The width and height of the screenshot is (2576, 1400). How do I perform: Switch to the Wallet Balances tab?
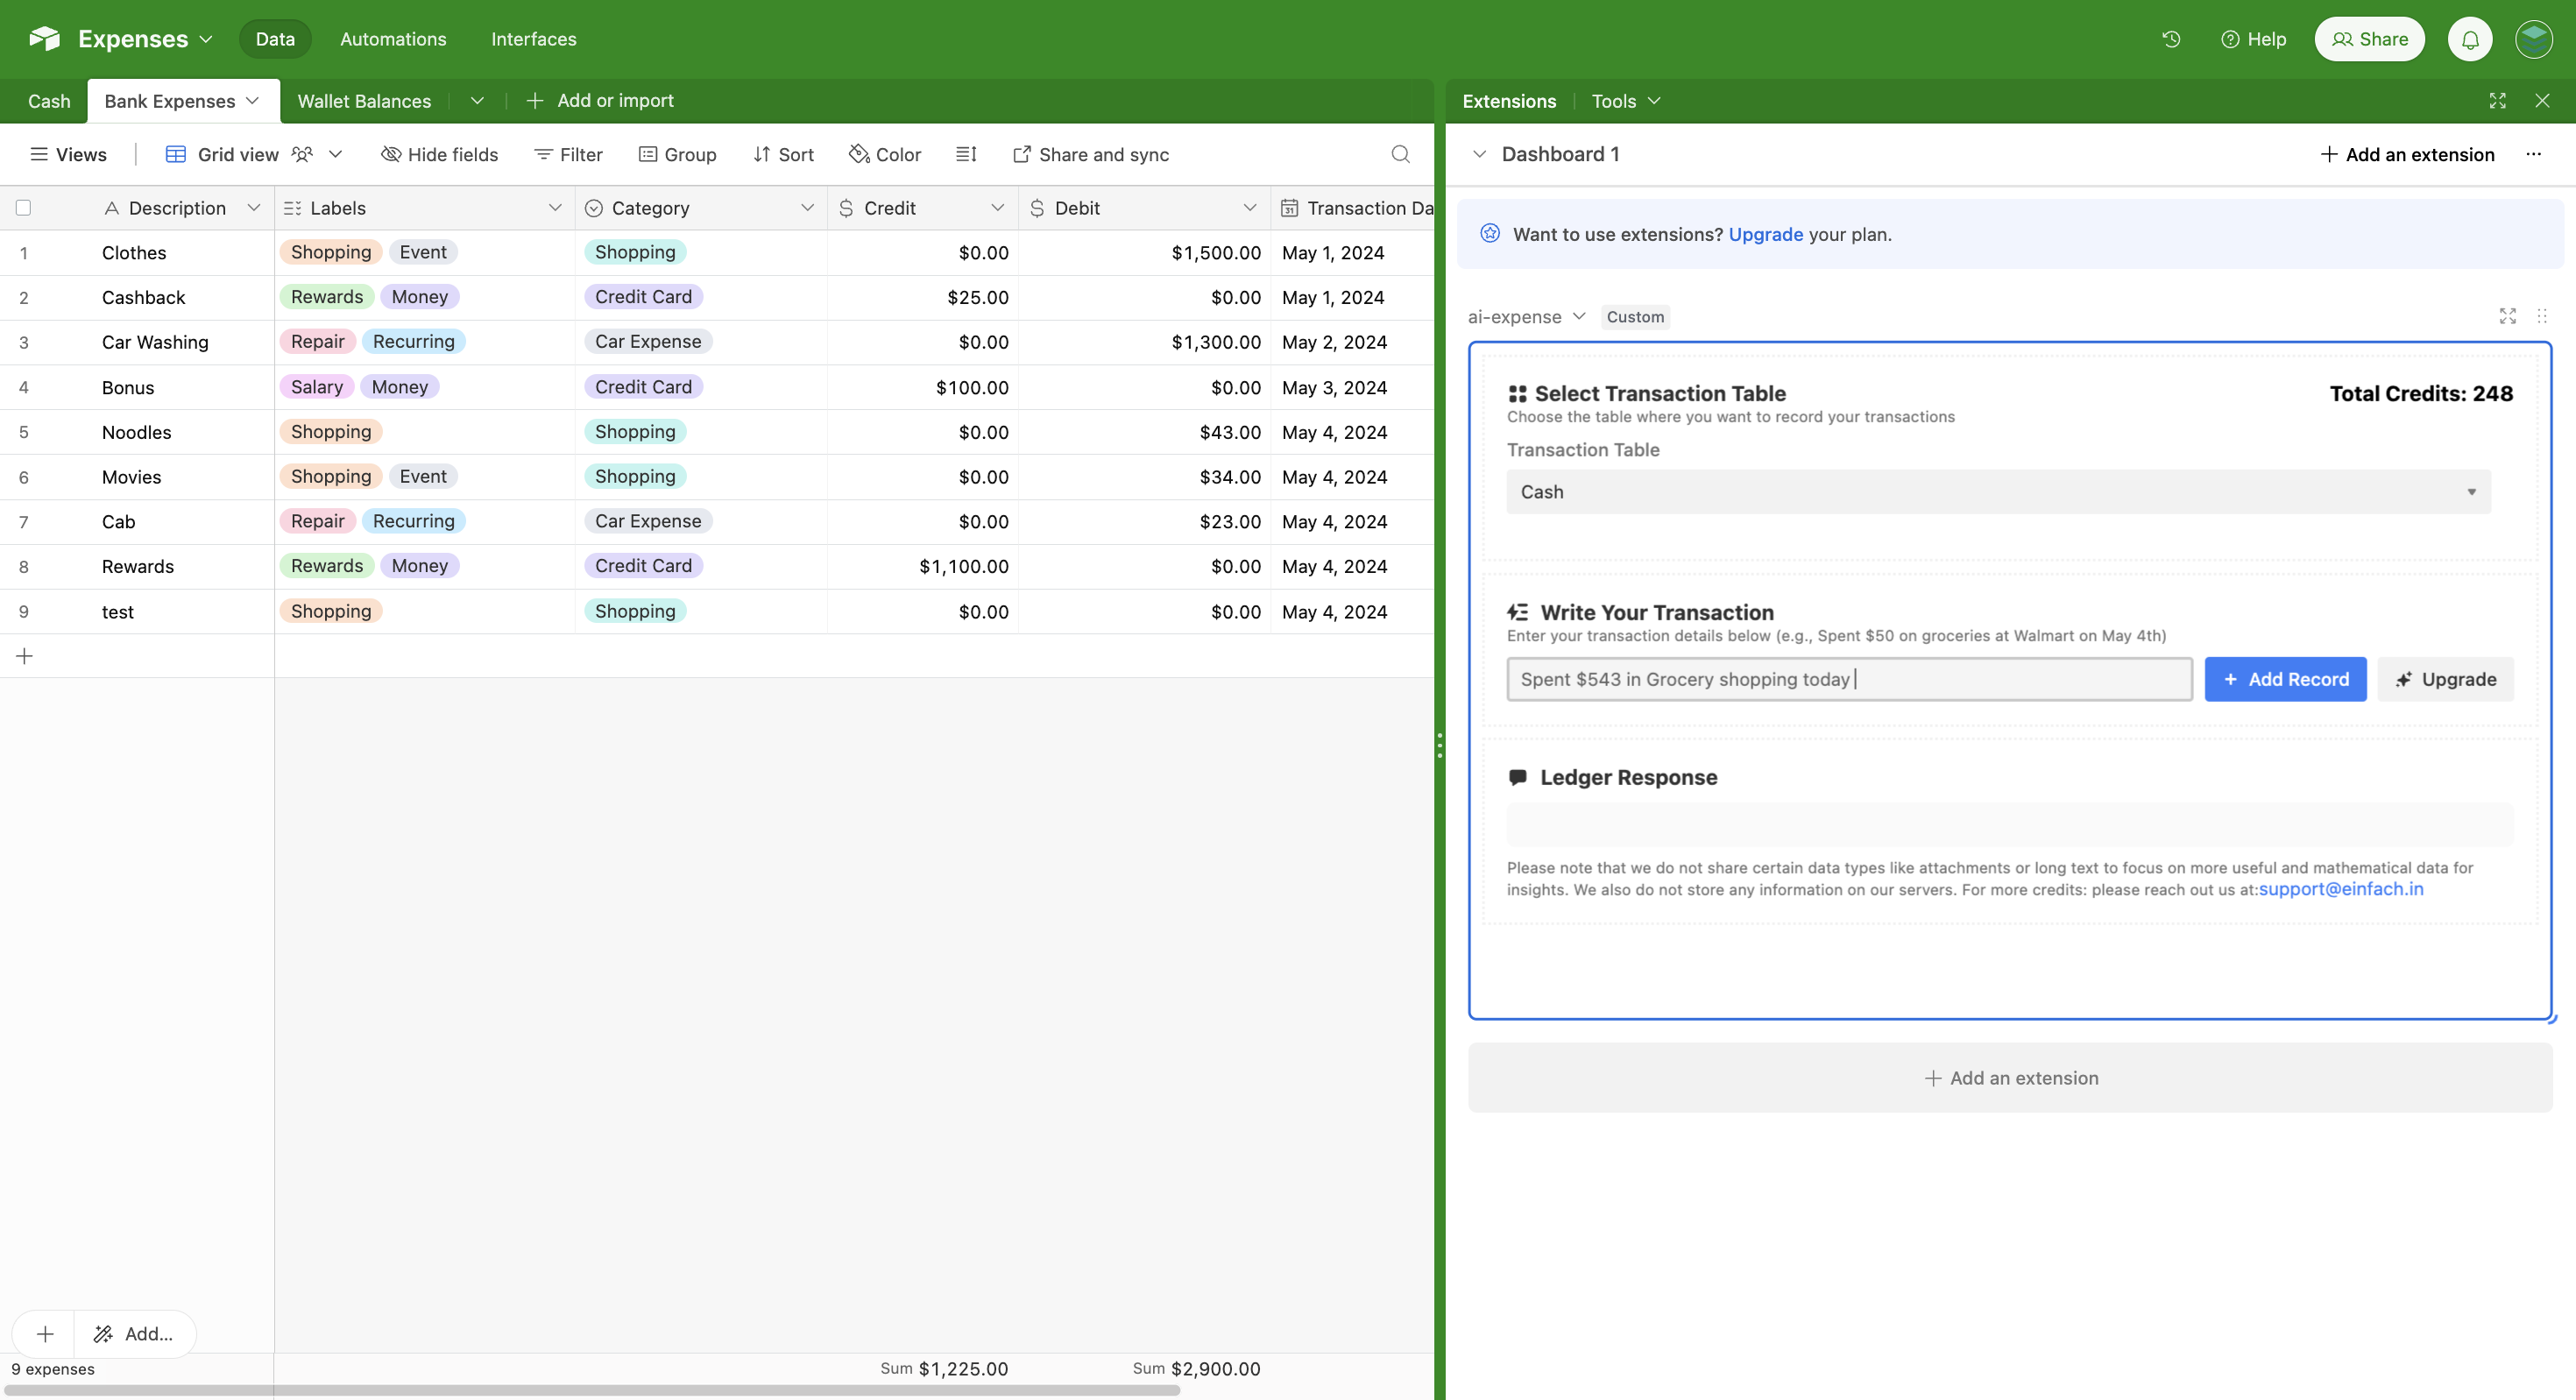[x=364, y=101]
